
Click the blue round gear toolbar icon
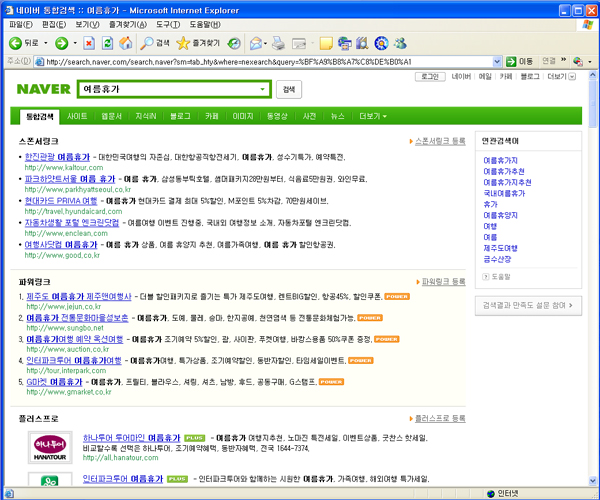click(381, 43)
